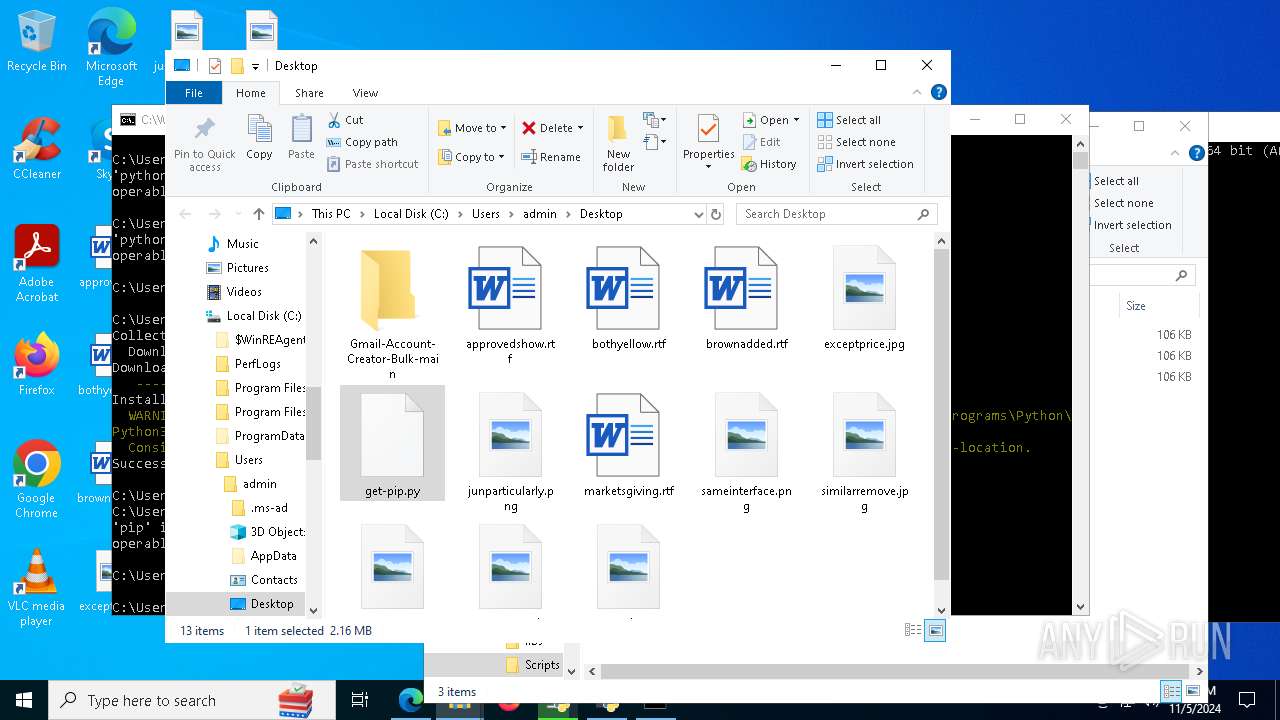The width and height of the screenshot is (1280, 720).
Task: Select Videos in navigation pane
Action: (x=244, y=292)
